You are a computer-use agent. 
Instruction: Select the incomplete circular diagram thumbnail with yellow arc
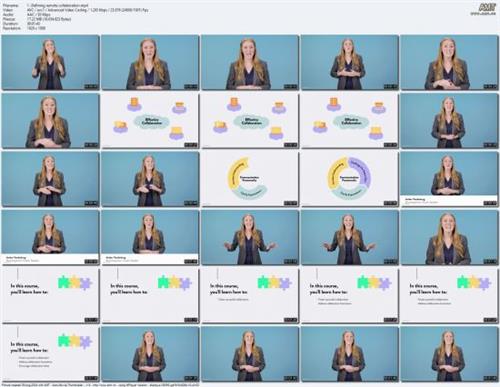click(250, 179)
